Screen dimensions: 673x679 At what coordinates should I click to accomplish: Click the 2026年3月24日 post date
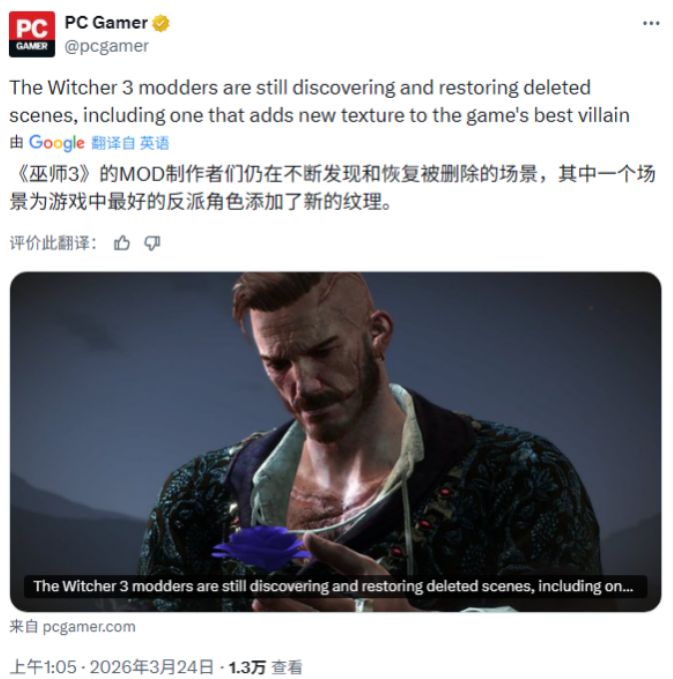[x=152, y=667]
